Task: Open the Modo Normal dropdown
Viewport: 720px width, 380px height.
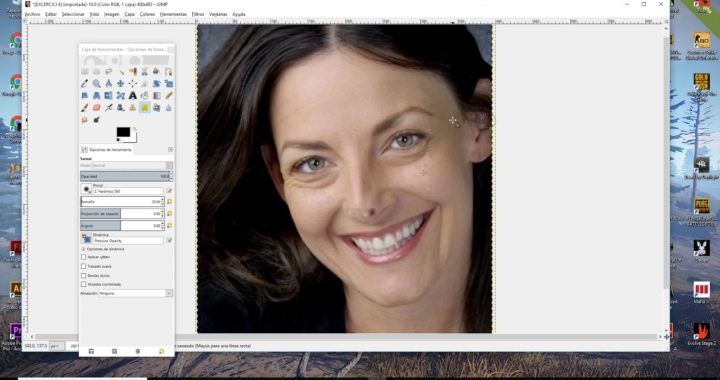Action: tap(132, 165)
